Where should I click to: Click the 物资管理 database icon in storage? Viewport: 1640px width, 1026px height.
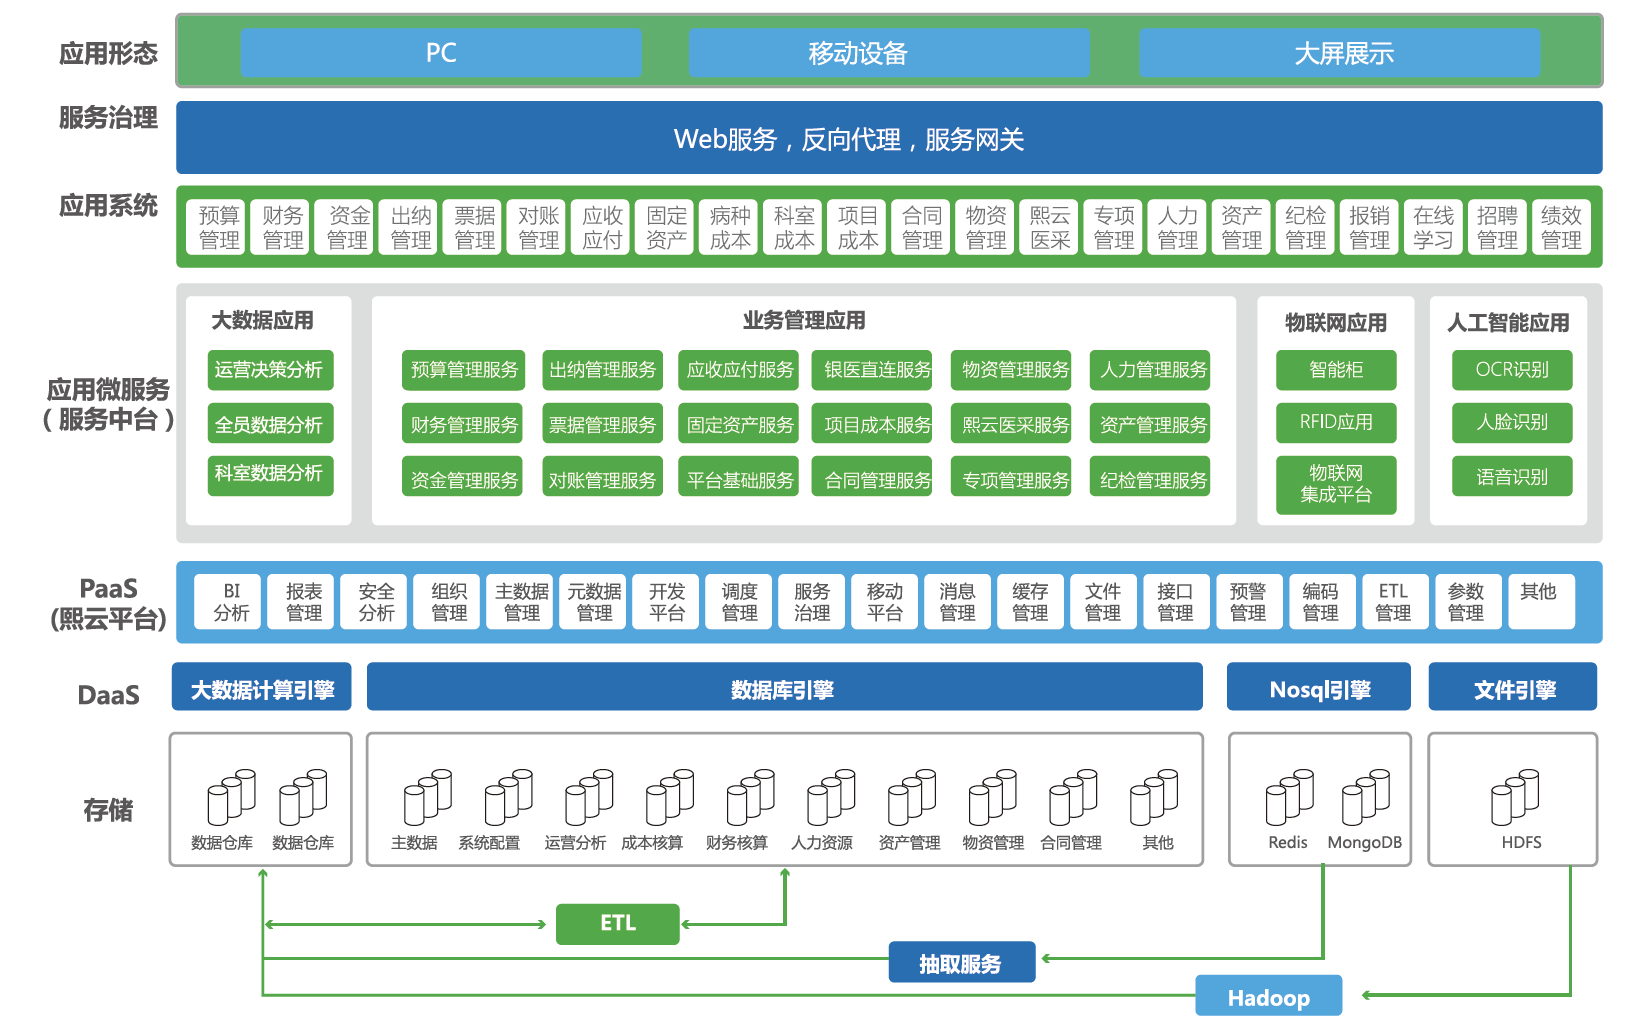(993, 797)
